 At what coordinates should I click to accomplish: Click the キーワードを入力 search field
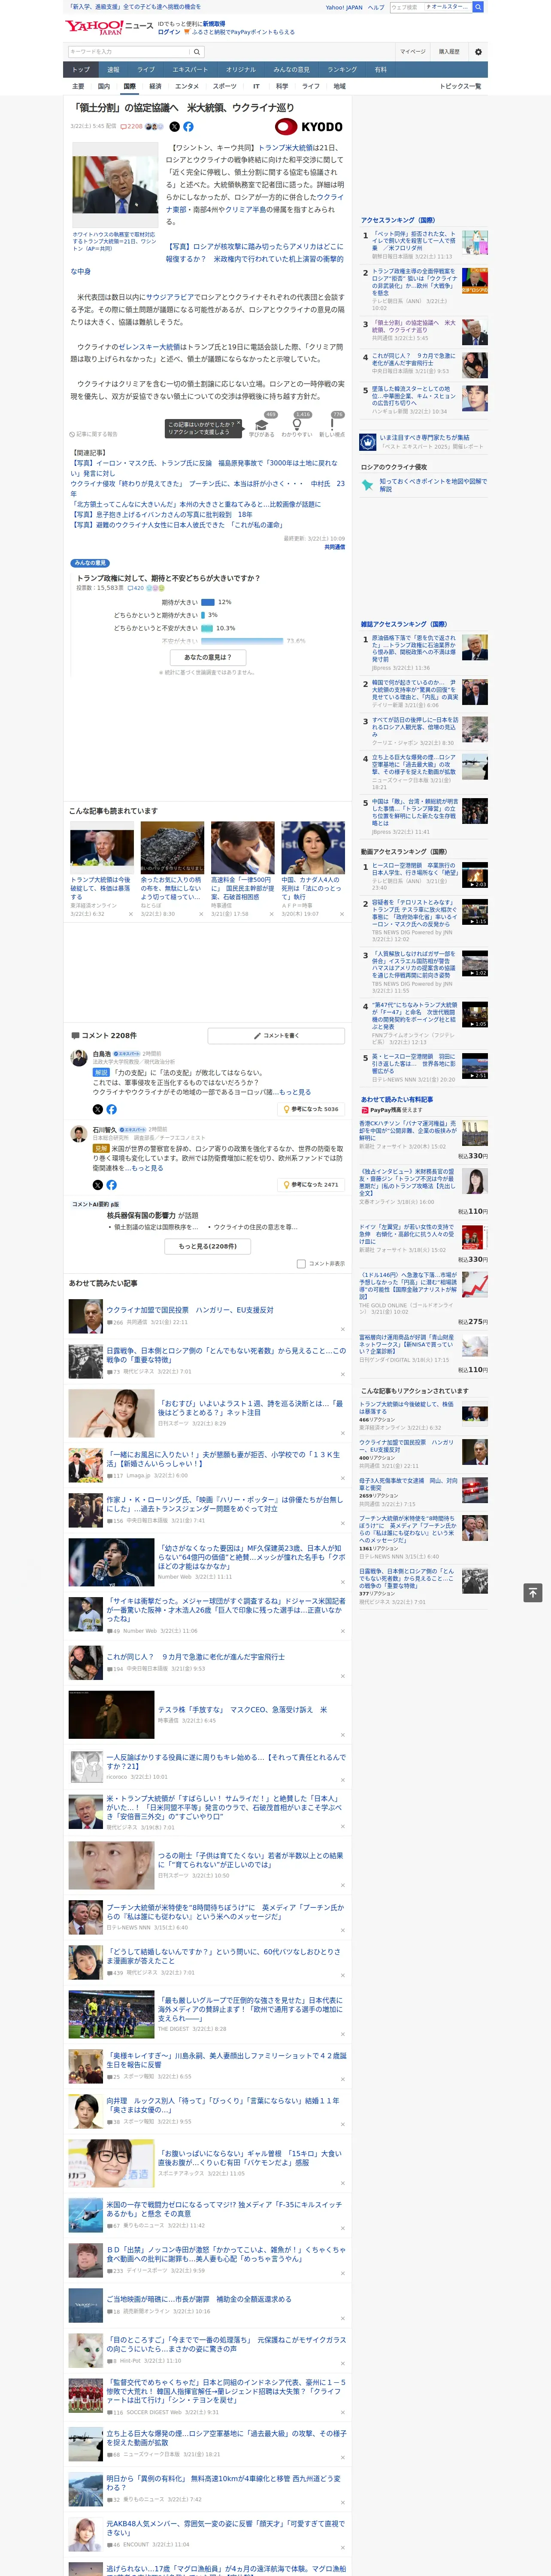tap(129, 52)
